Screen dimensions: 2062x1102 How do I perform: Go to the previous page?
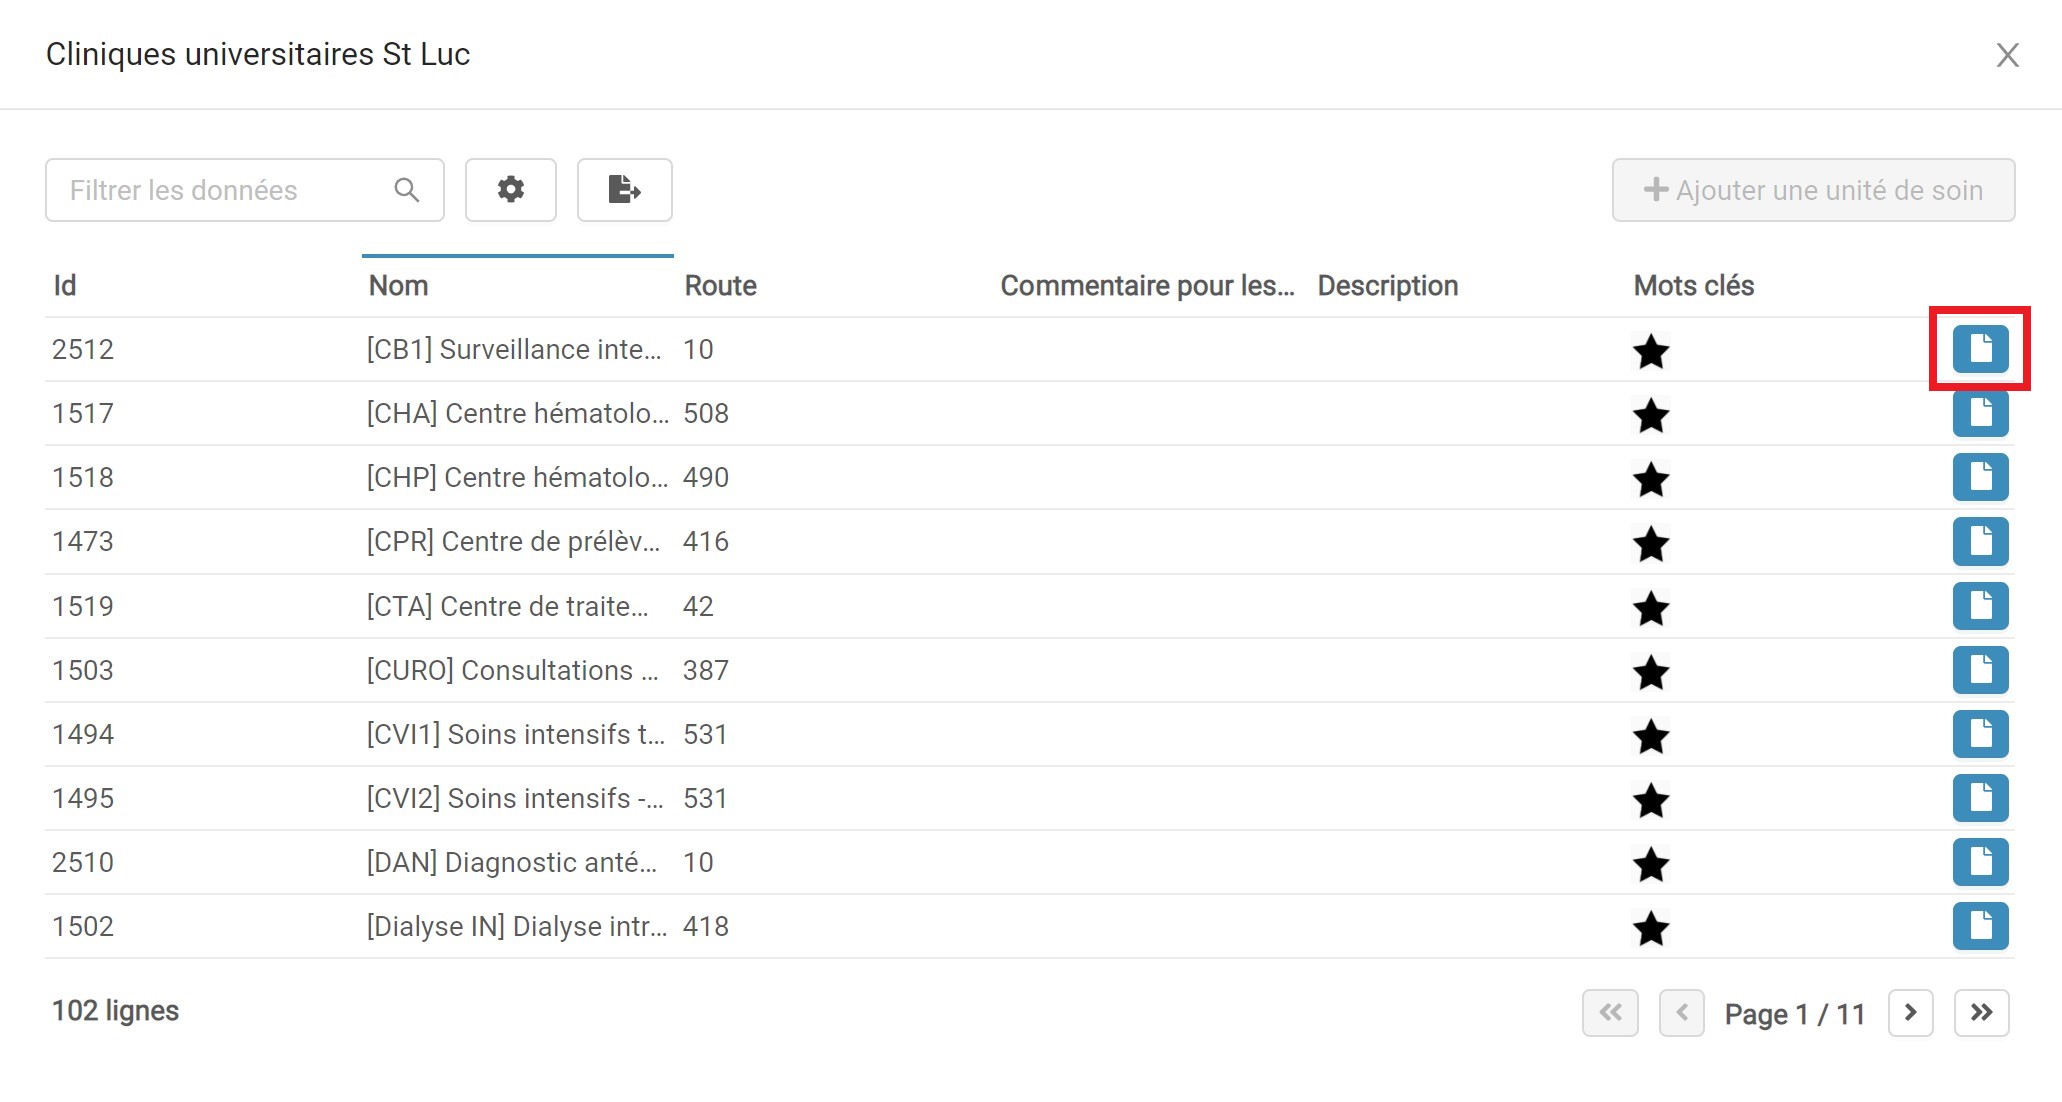point(1681,1013)
